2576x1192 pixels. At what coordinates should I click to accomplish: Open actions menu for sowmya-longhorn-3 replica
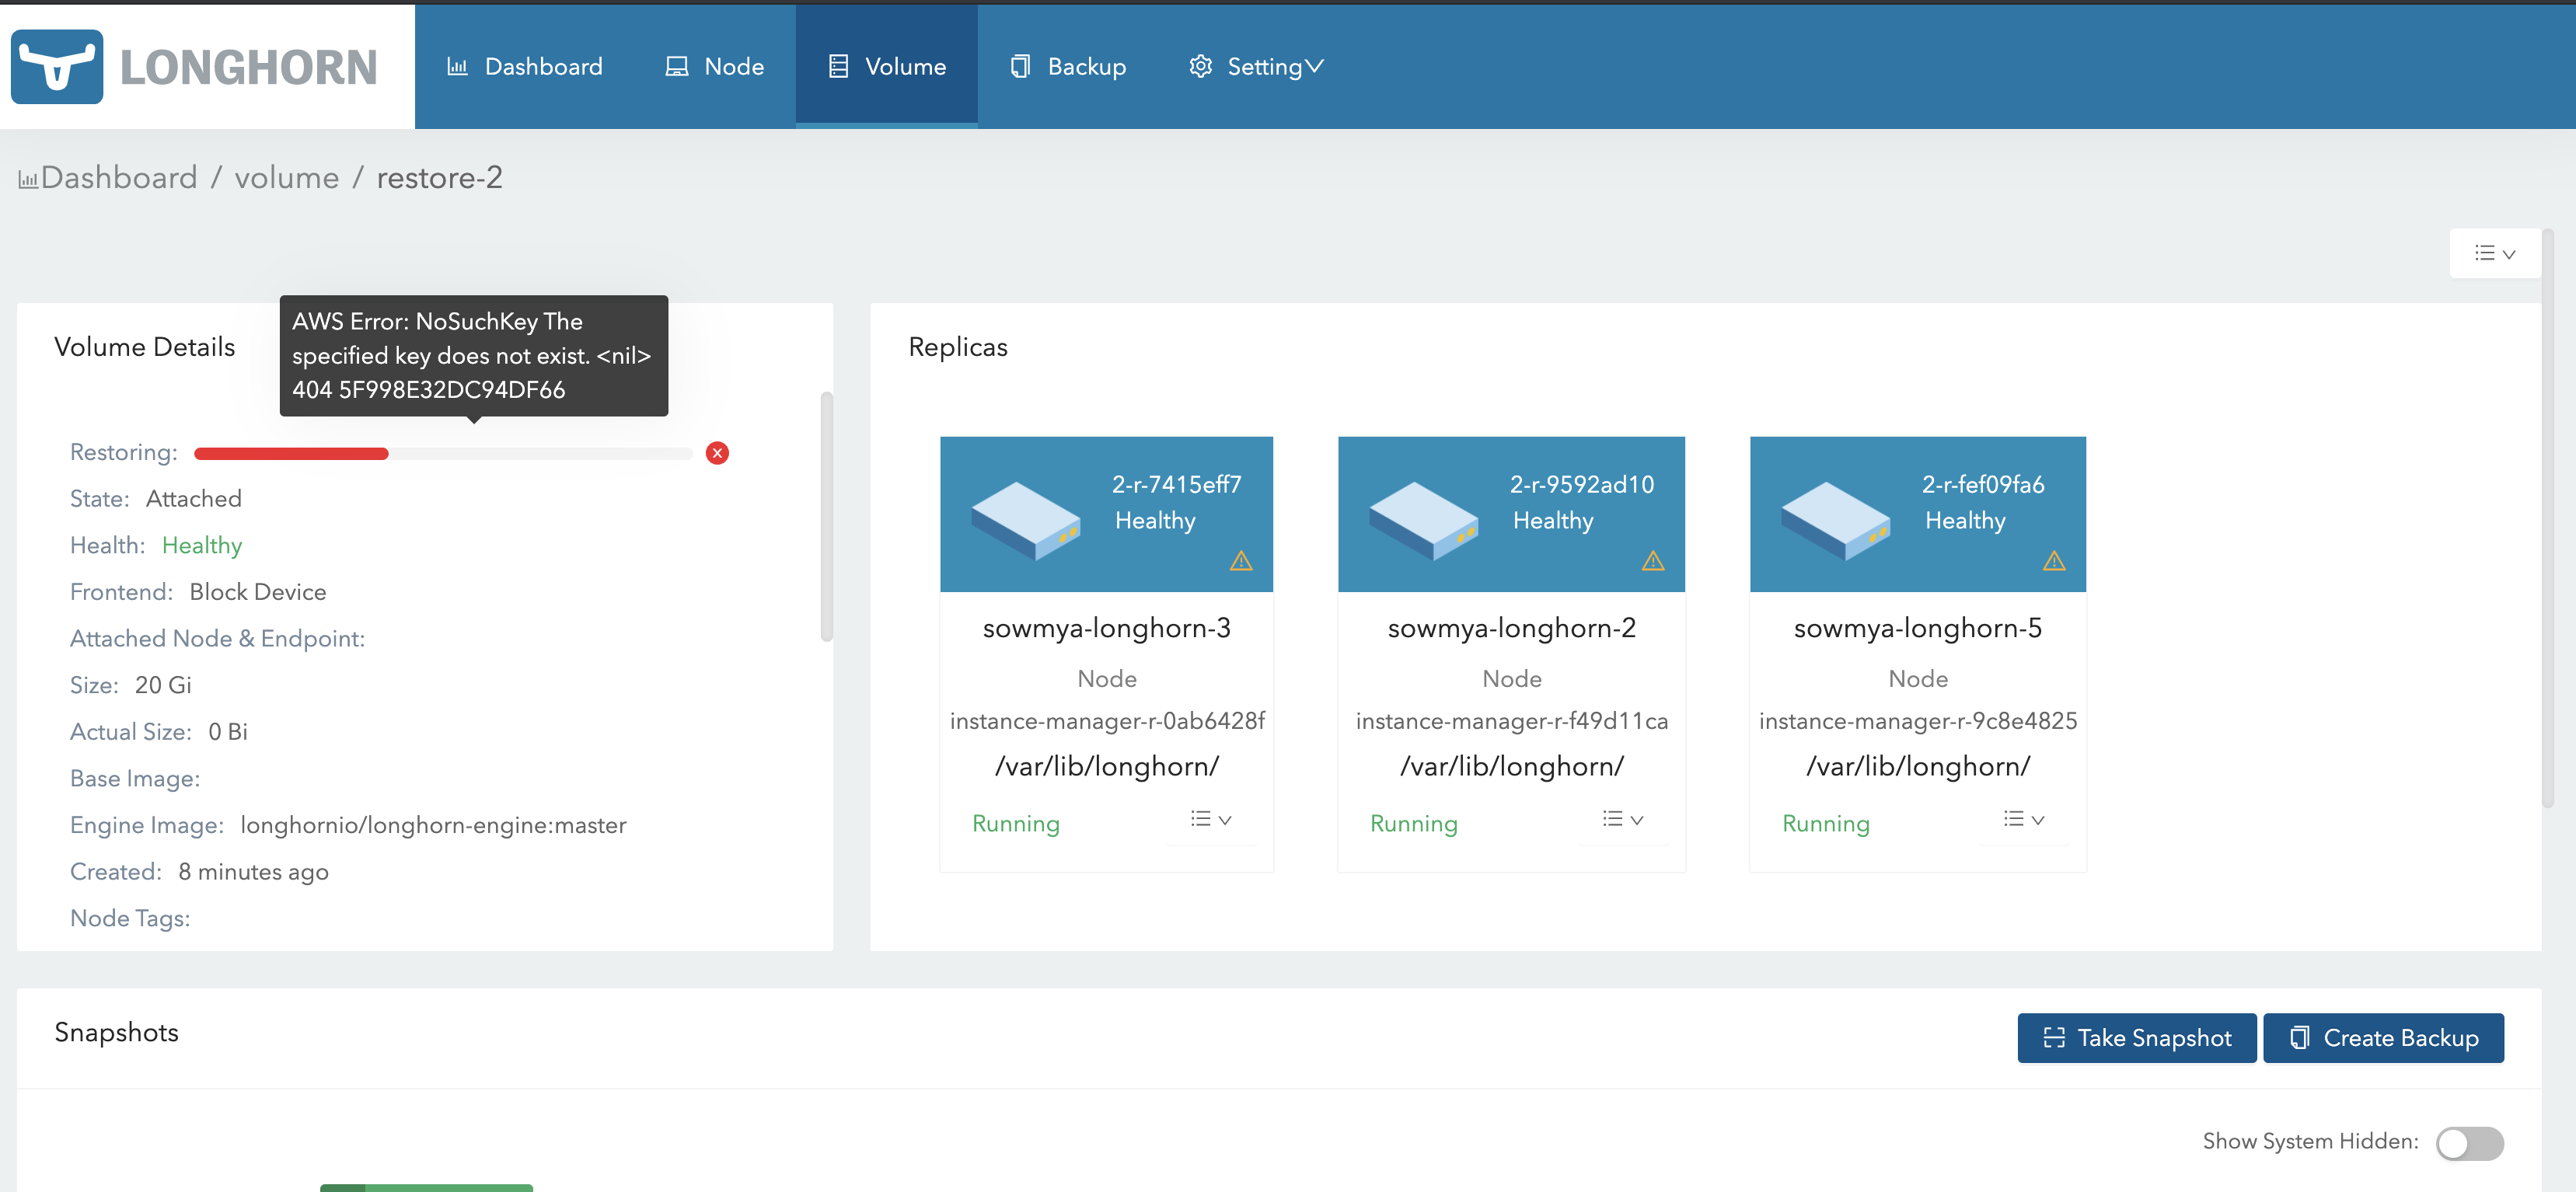[1211, 820]
